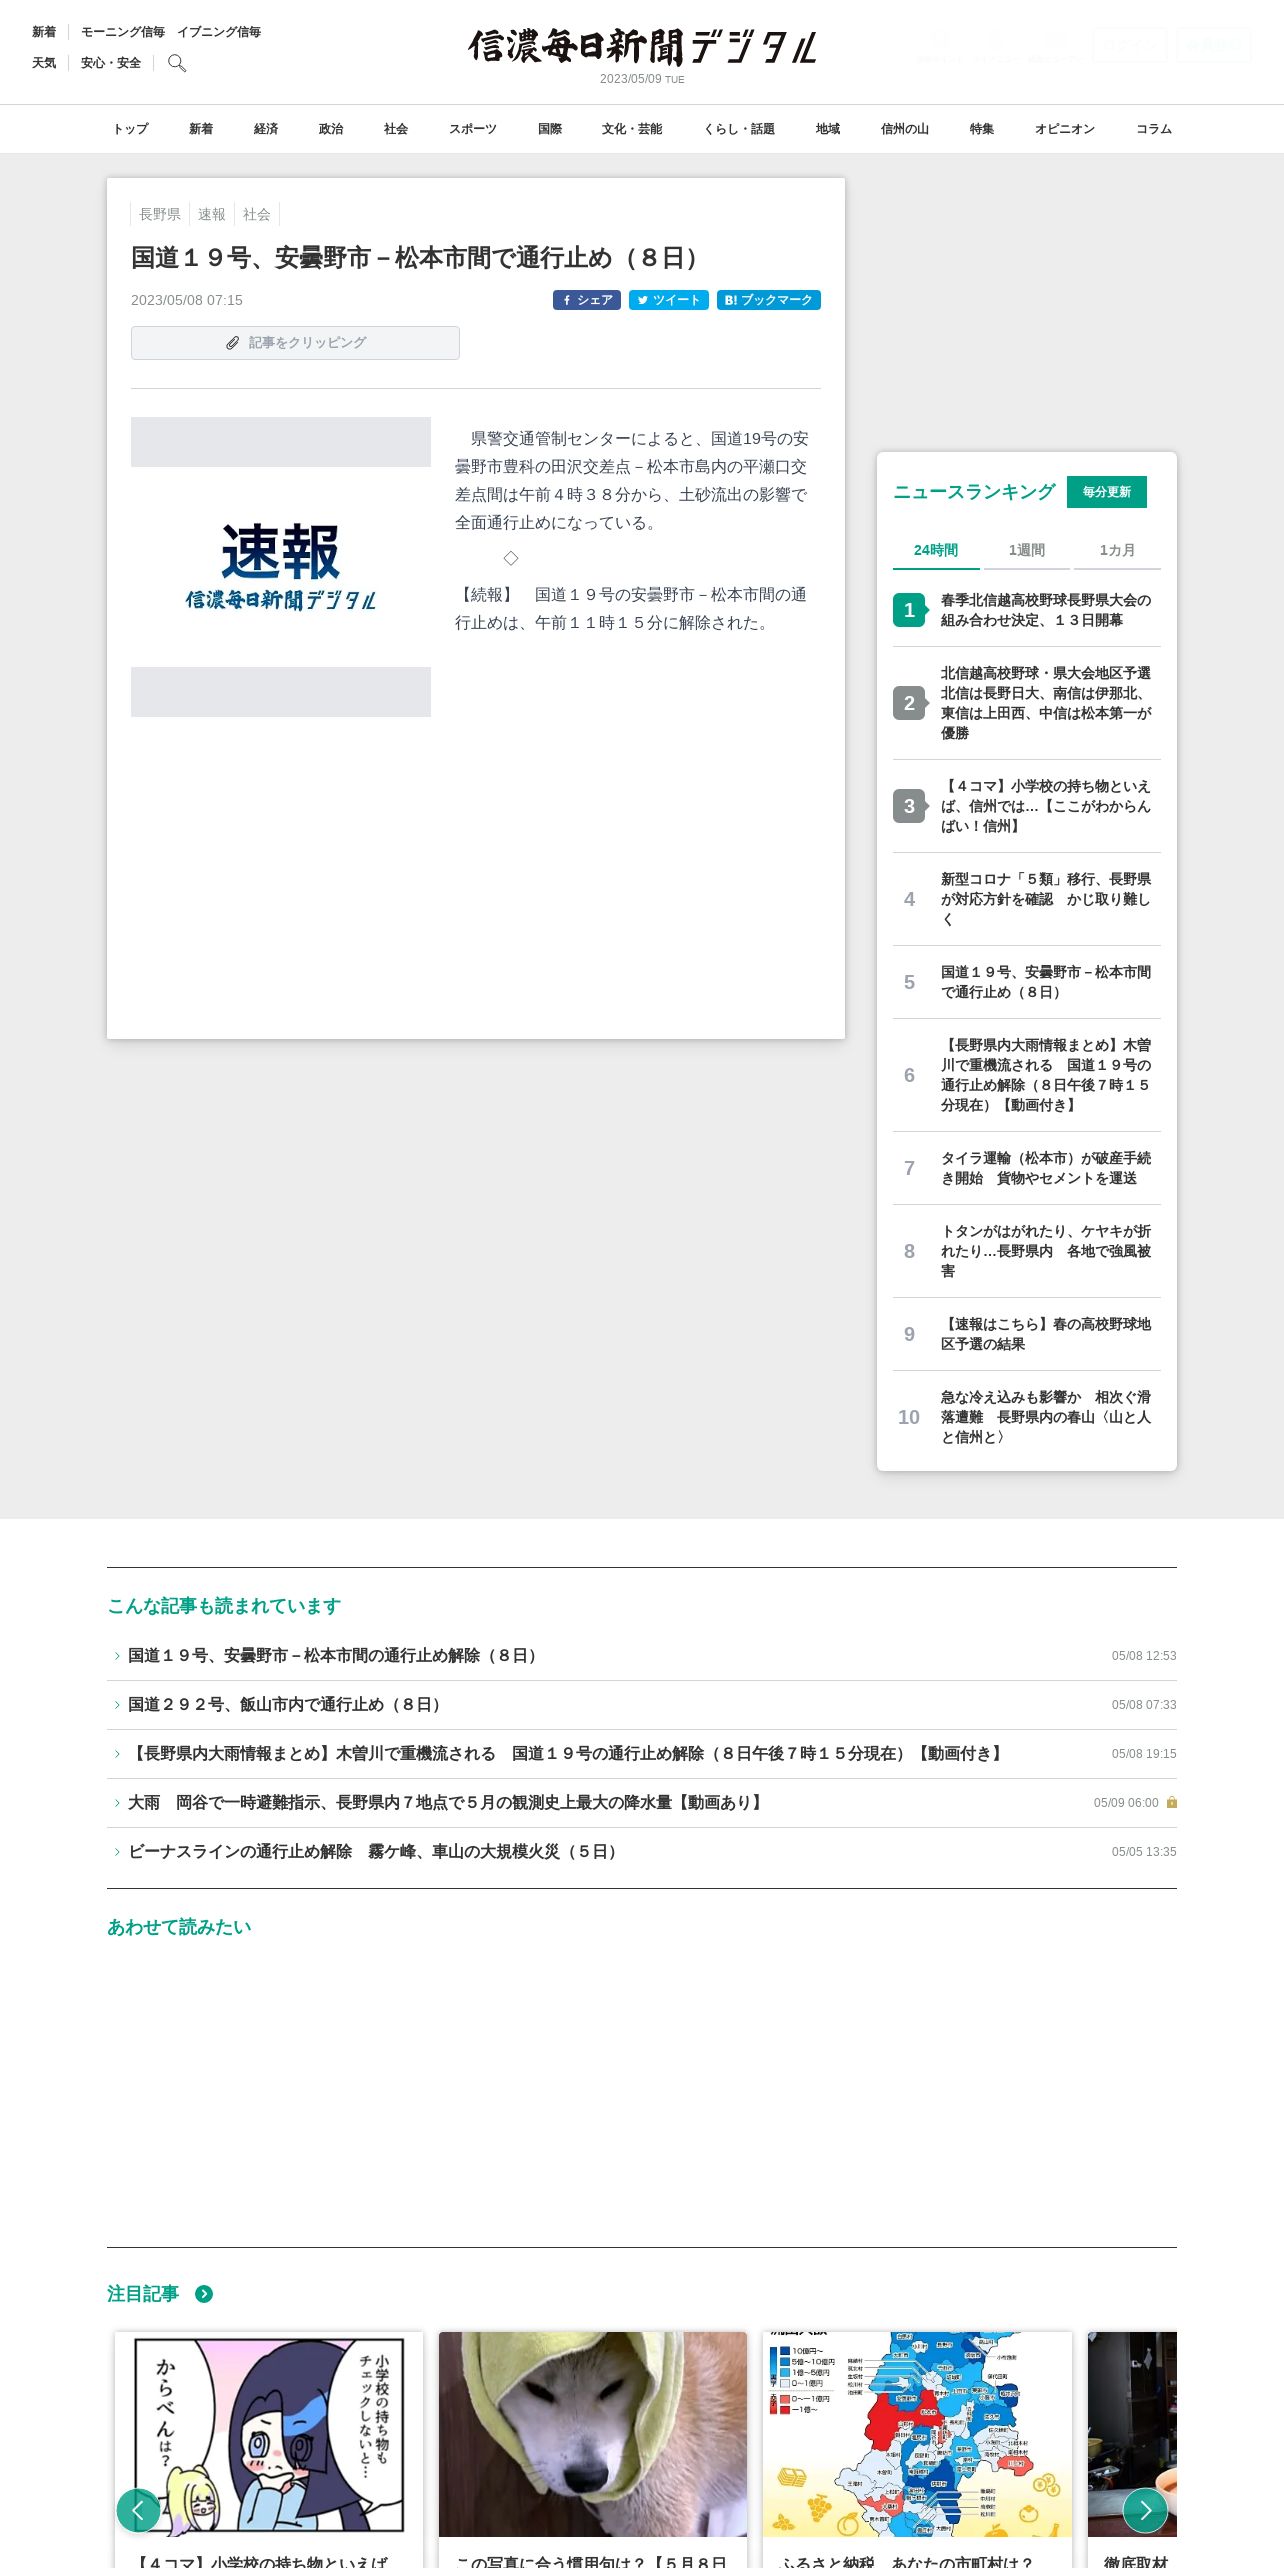Click the 信濃毎日新聞デジタル header logo

[643, 47]
